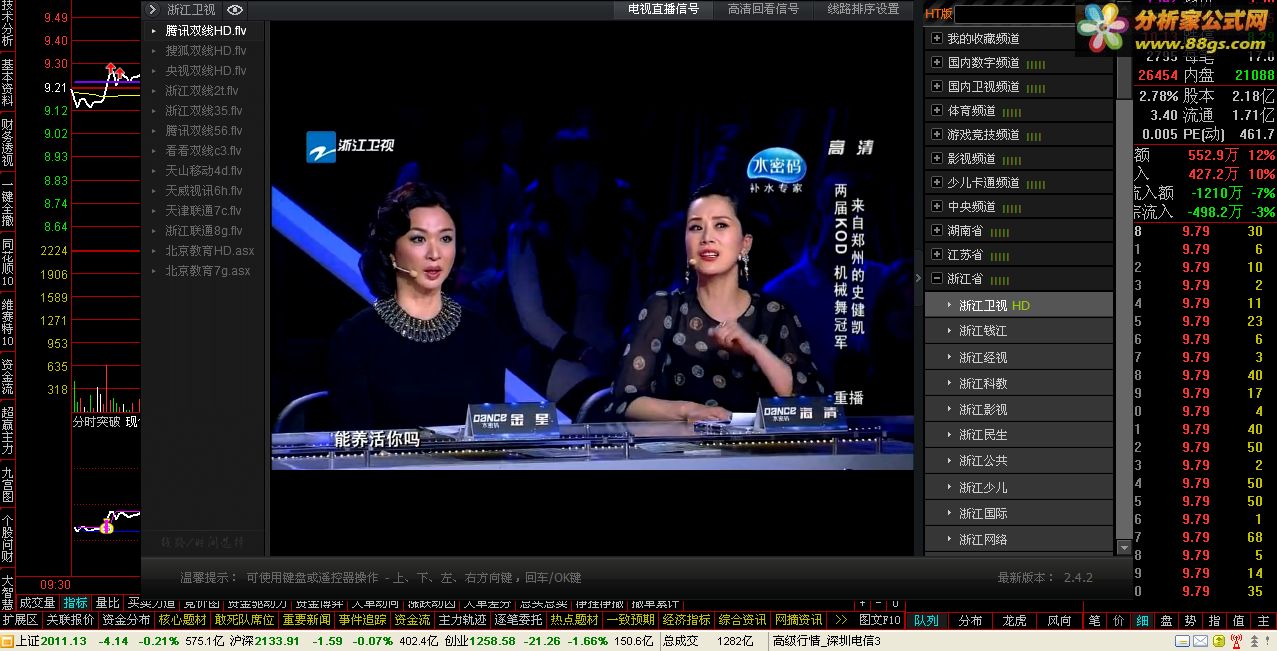1277x651 pixels.
Task: Expand the 国内数字频道 group
Action: (x=937, y=62)
